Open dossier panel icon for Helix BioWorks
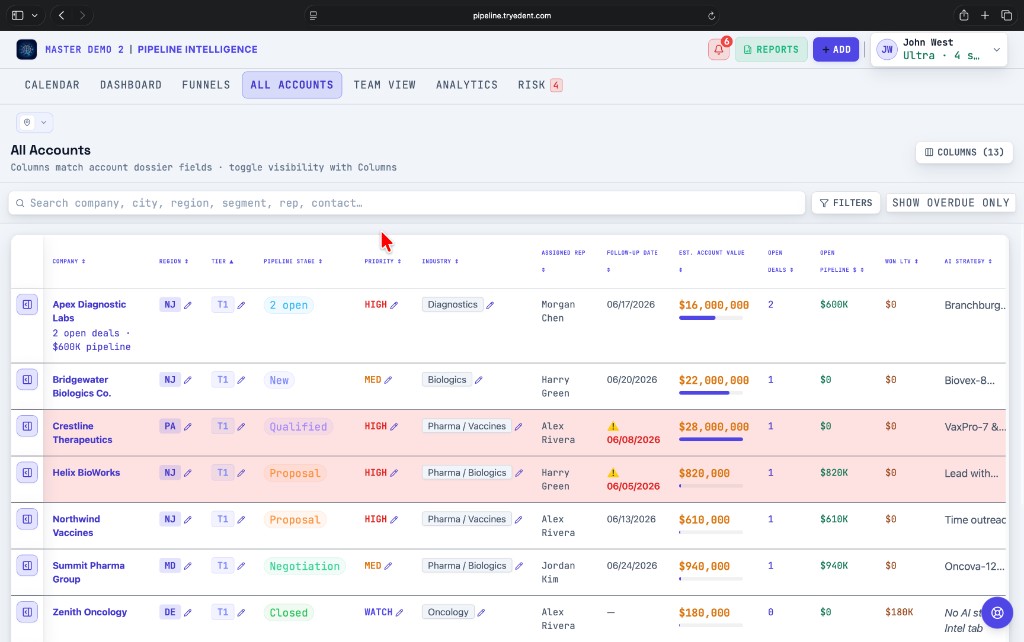The height and width of the screenshot is (642, 1024). [27, 472]
